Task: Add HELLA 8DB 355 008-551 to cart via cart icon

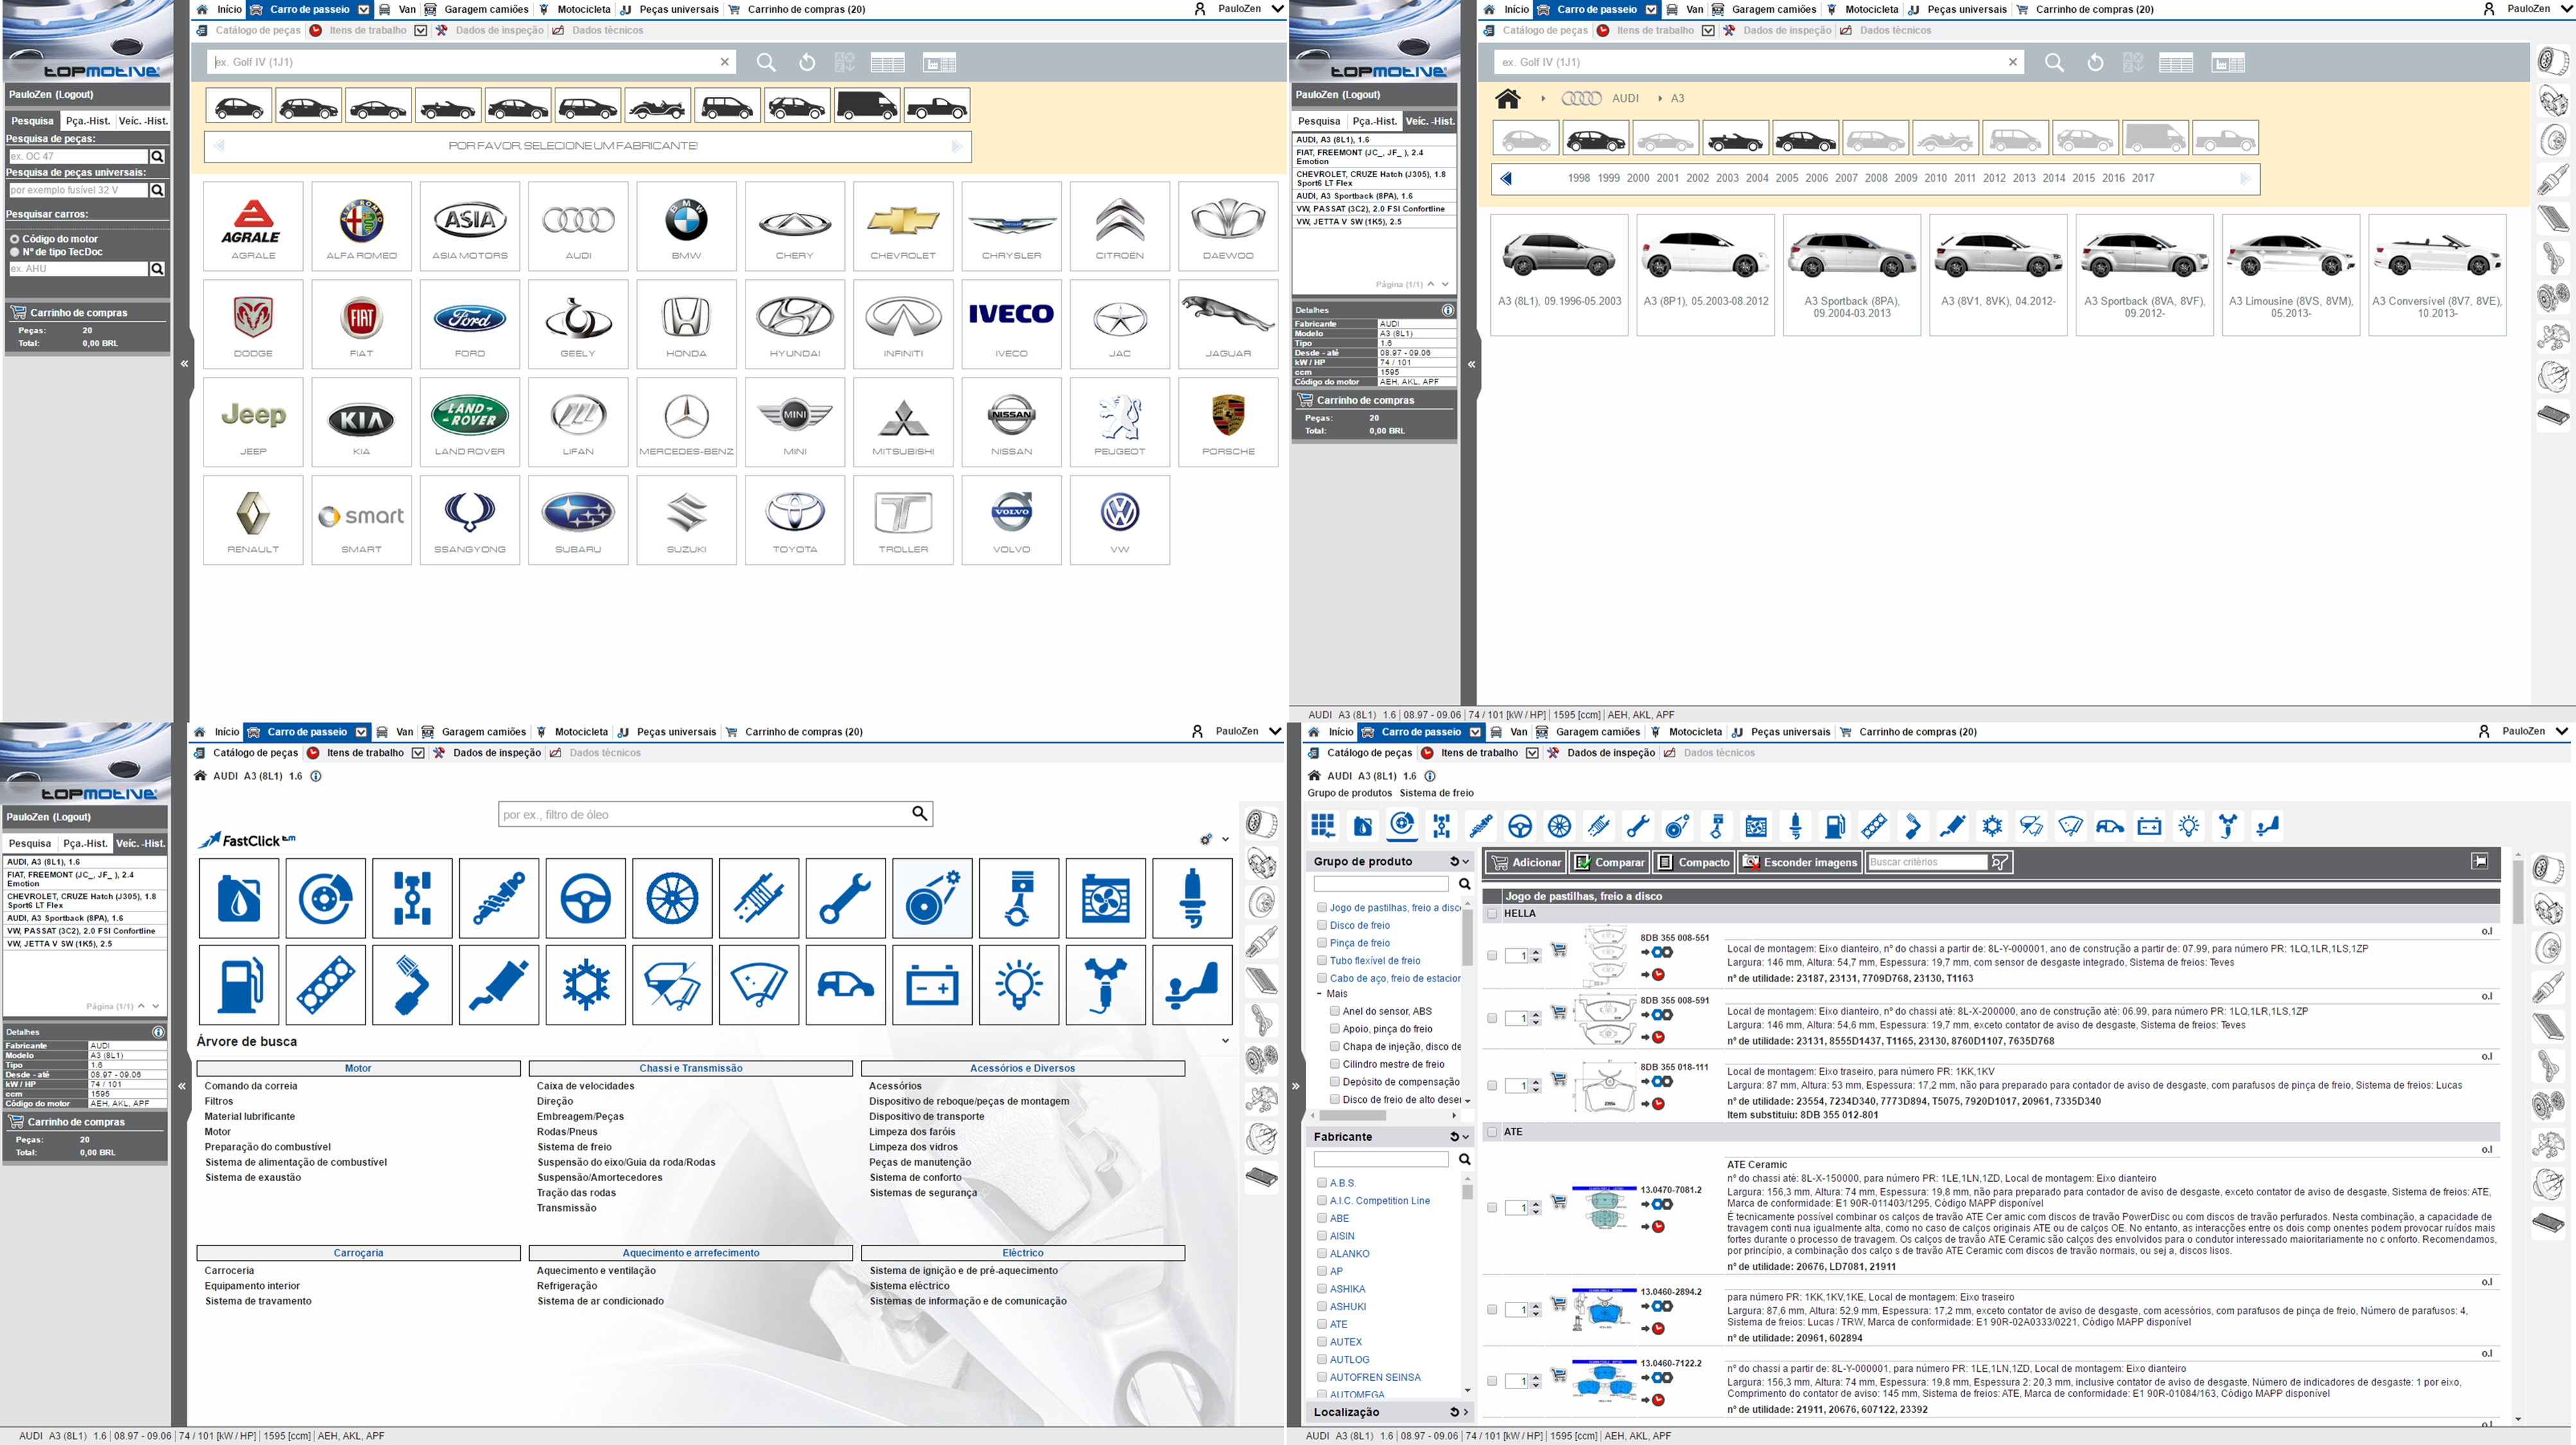Action: point(1559,949)
